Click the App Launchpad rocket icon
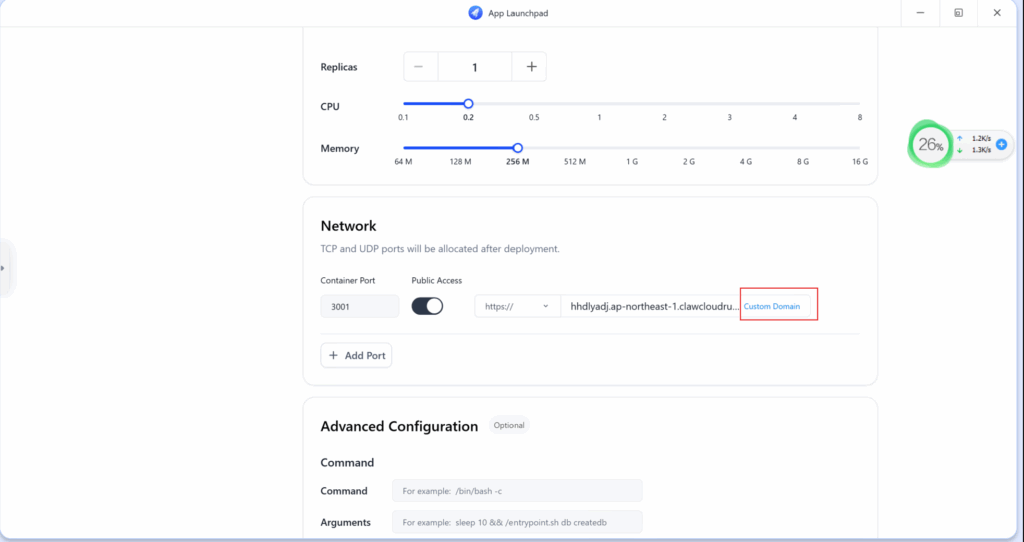The image size is (1024, 542). pos(475,13)
